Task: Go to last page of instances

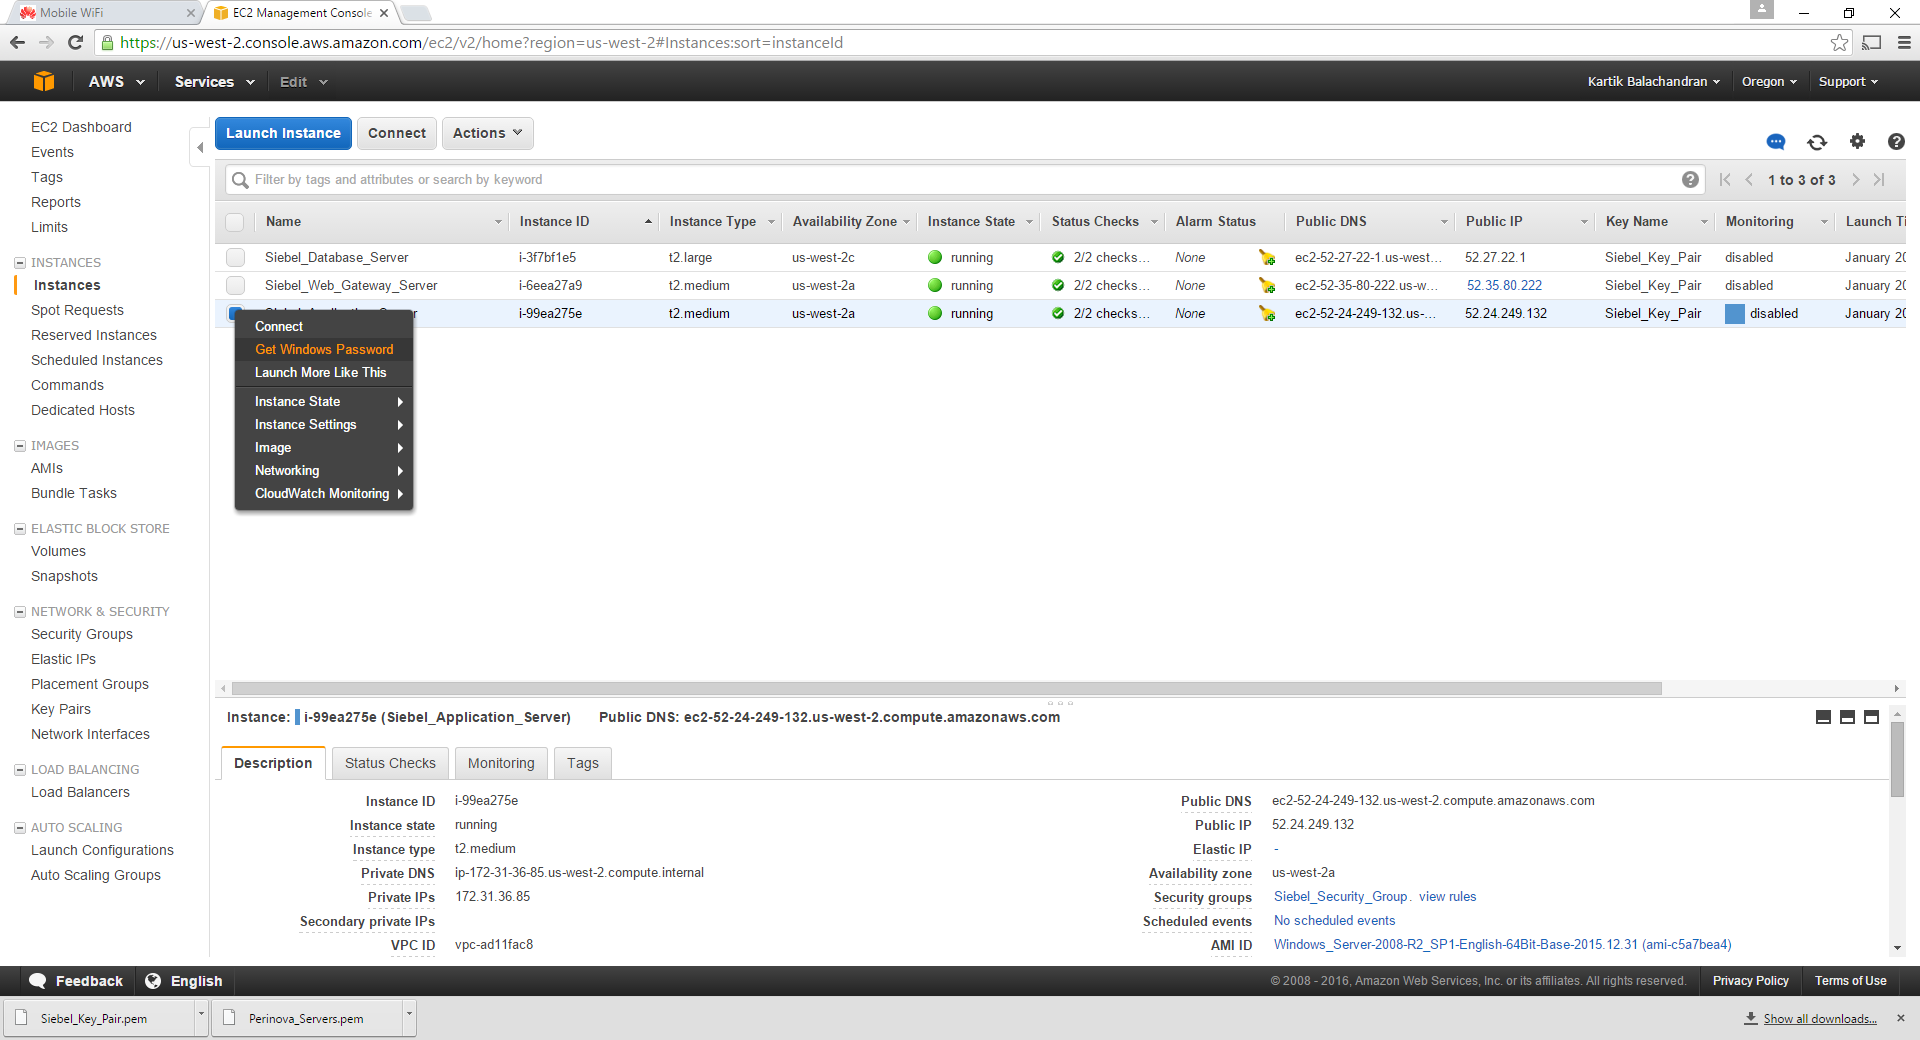Action: pyautogui.click(x=1880, y=180)
